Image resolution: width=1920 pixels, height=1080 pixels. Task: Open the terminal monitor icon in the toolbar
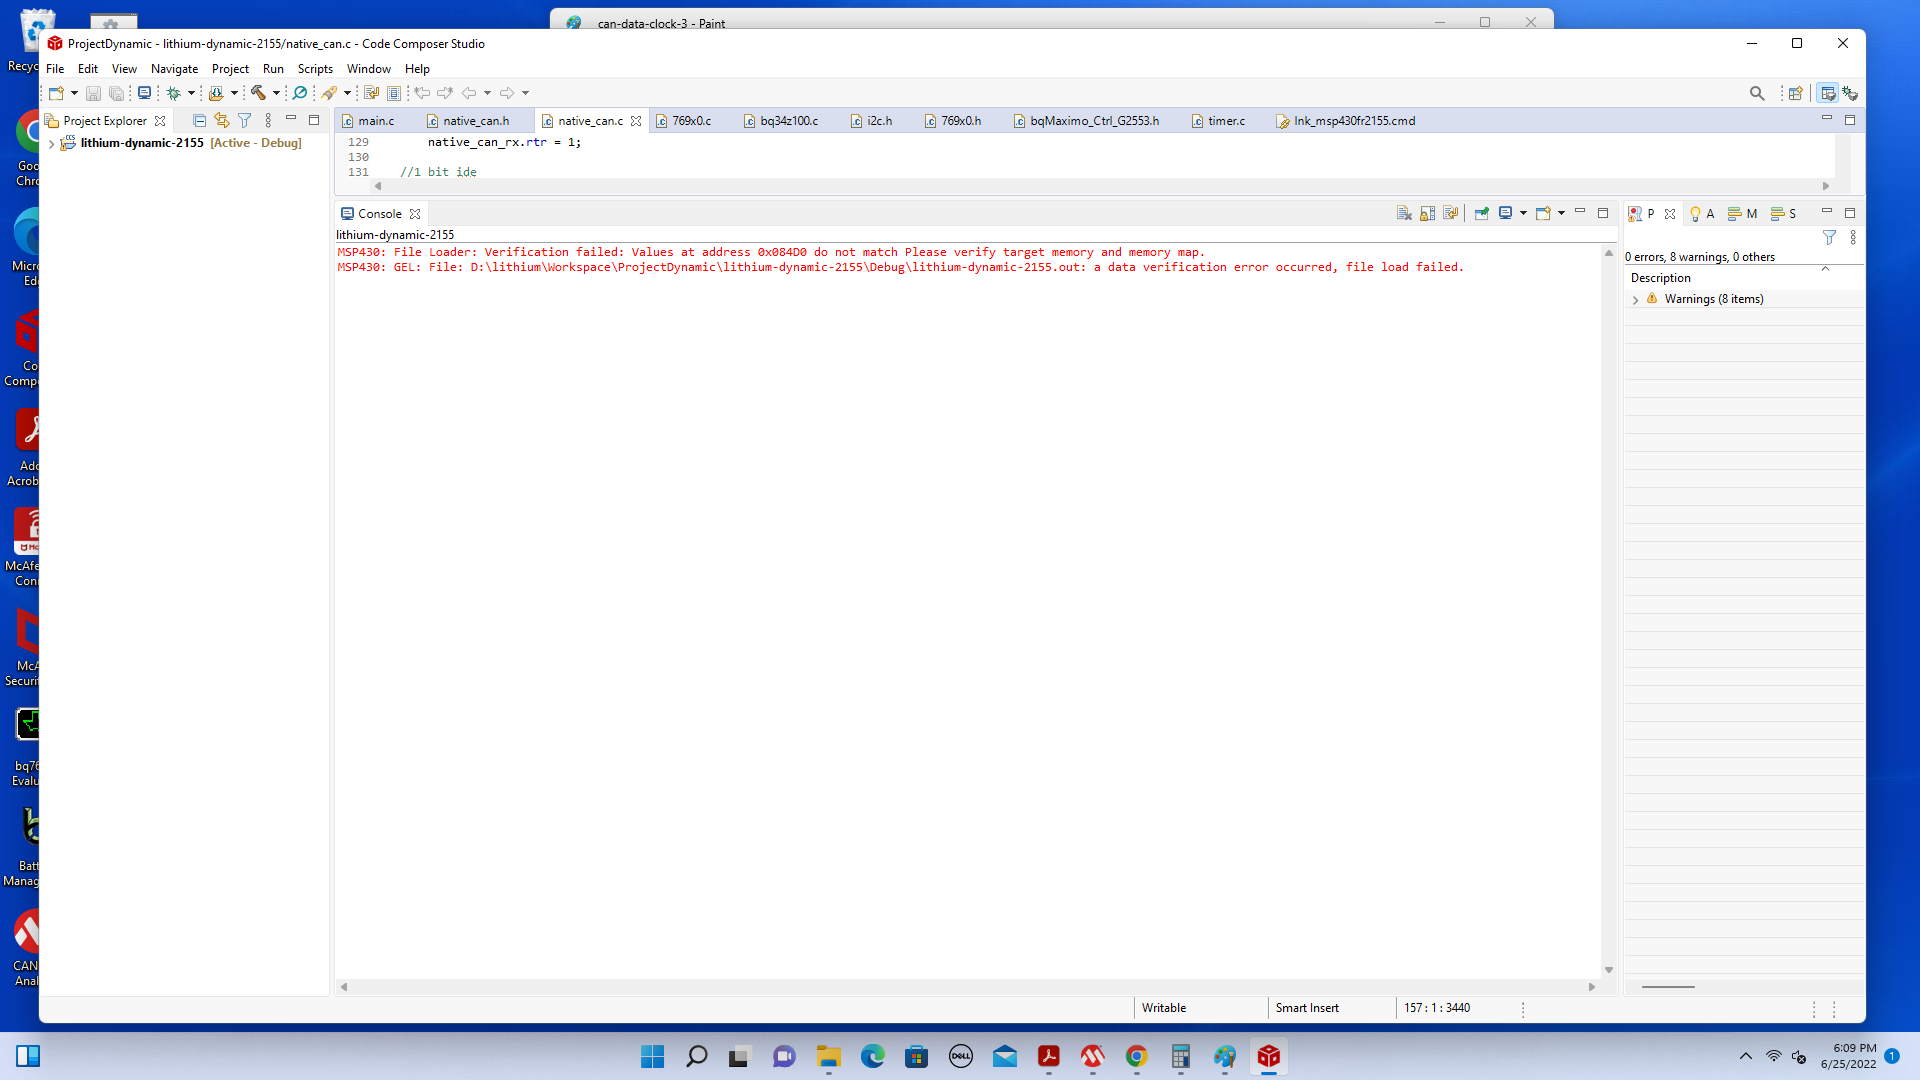click(x=144, y=93)
